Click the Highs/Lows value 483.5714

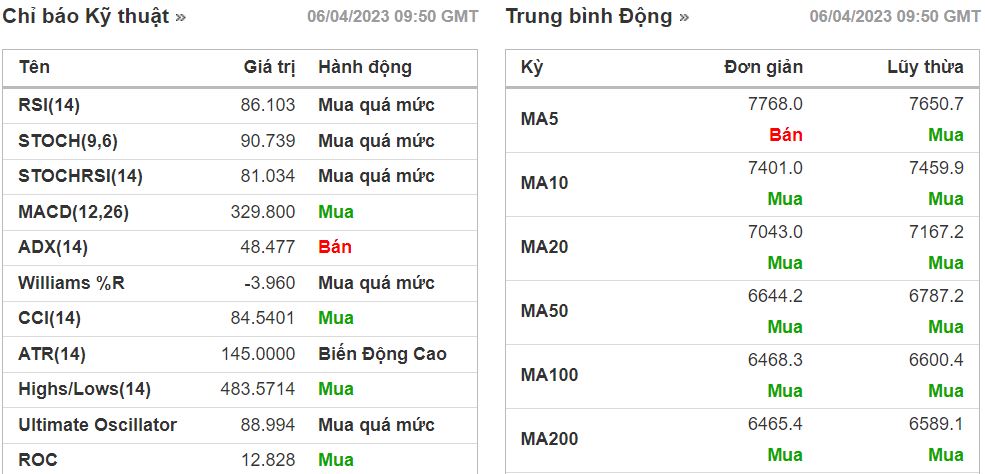coord(258,389)
